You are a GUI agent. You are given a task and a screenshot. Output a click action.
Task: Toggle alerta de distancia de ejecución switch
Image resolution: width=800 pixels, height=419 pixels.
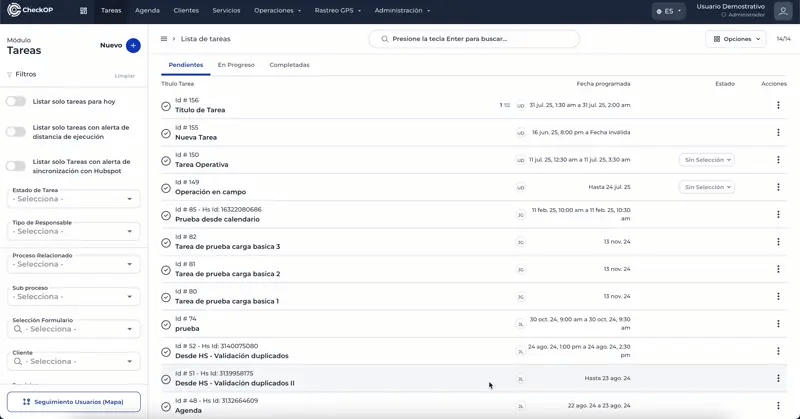pos(16,132)
